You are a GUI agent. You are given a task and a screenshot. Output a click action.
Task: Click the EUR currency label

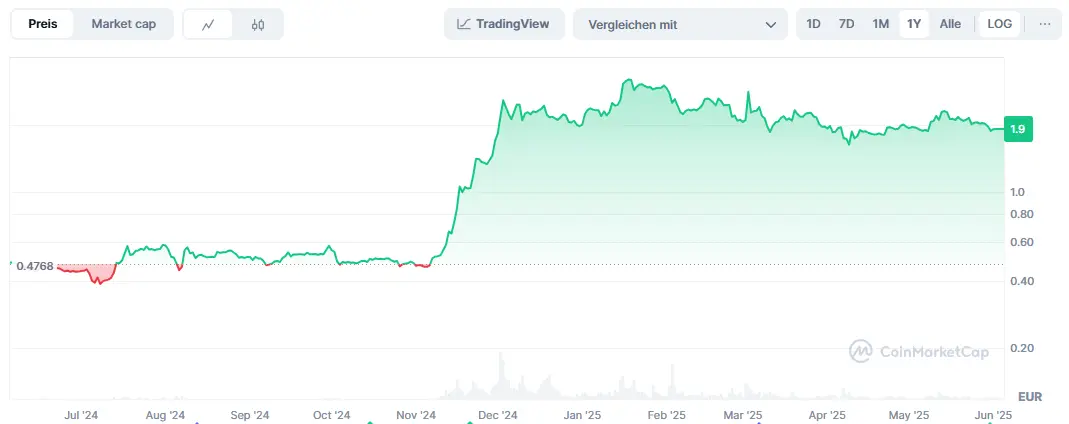click(x=1030, y=396)
